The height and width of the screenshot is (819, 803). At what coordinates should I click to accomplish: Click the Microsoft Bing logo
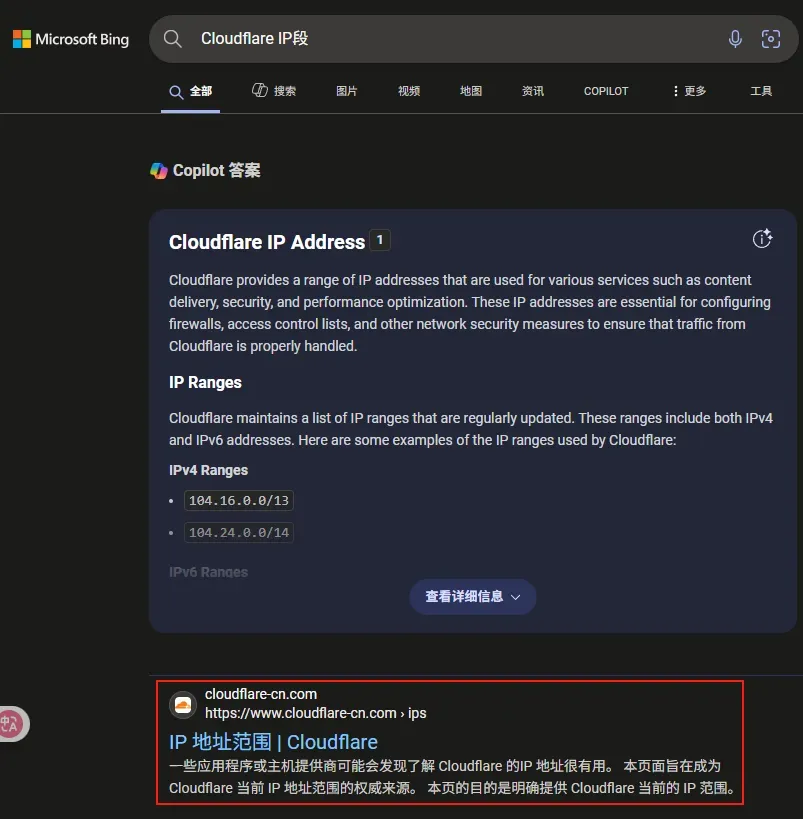(x=71, y=39)
